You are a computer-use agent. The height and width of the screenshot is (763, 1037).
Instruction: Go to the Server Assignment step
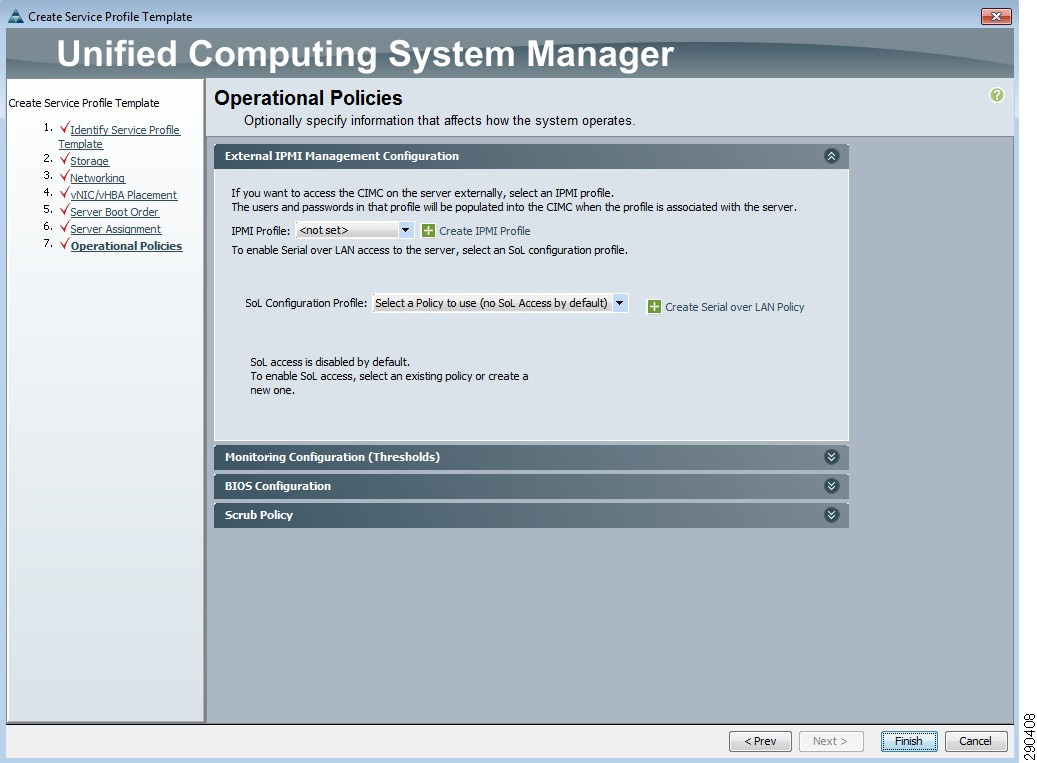[x=116, y=229]
